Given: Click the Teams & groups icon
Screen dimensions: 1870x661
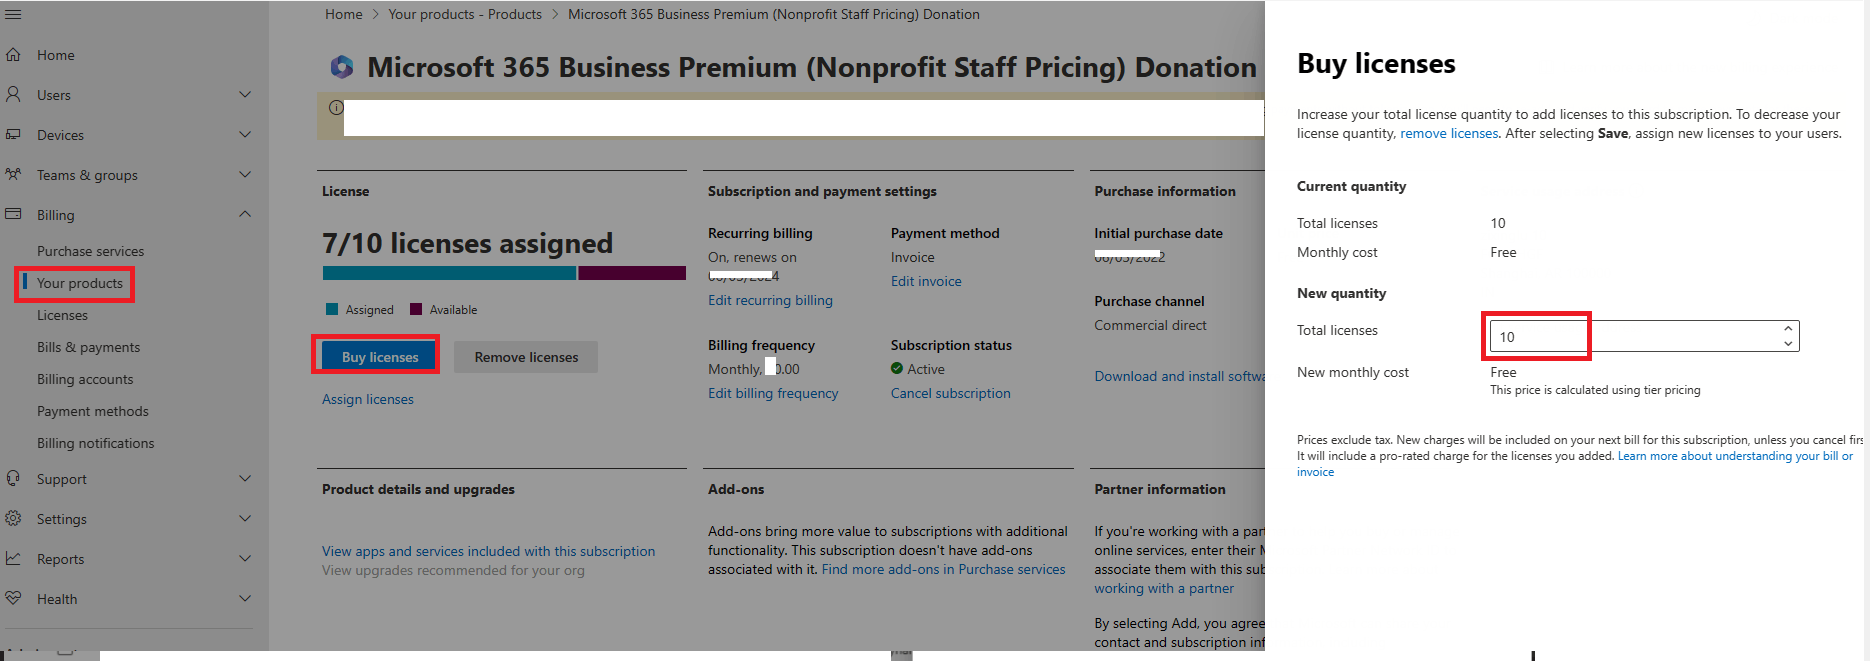Looking at the screenshot, I should 13,175.
